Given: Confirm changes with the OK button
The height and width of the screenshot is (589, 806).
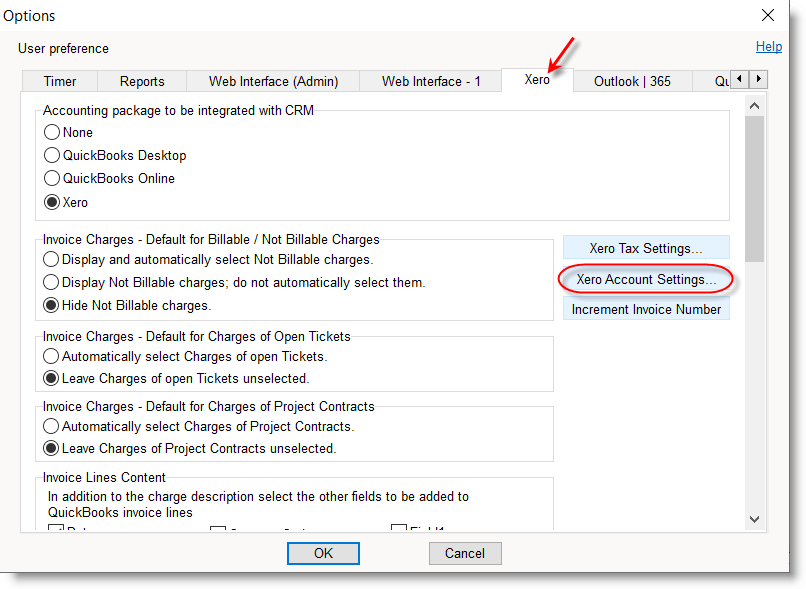Looking at the screenshot, I should coord(323,553).
